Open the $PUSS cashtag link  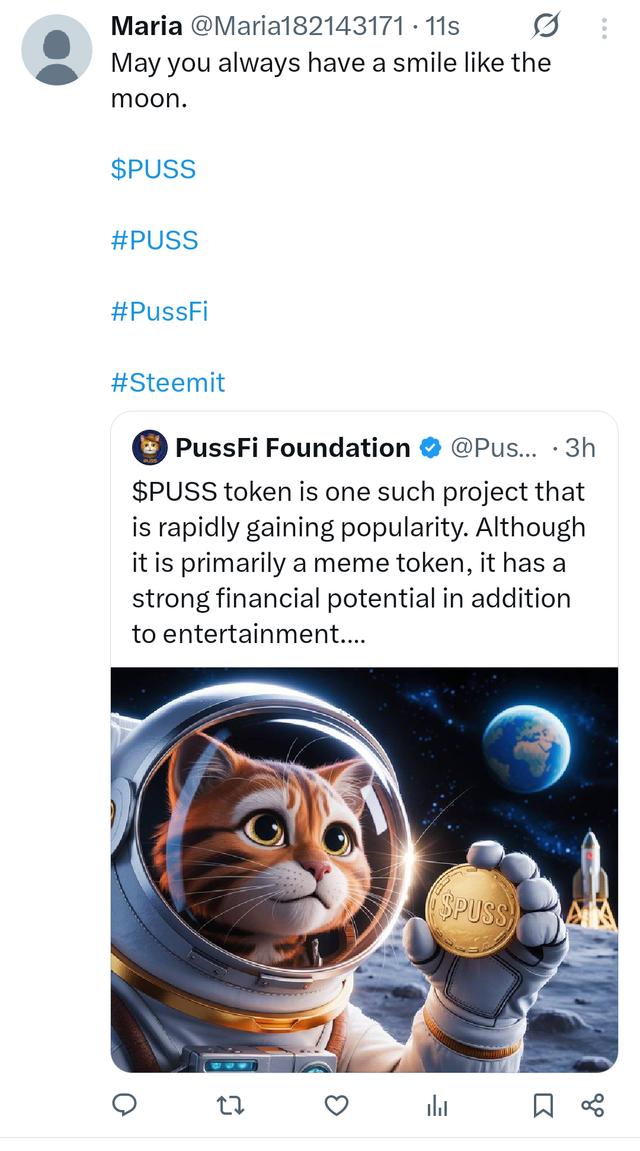(x=153, y=169)
